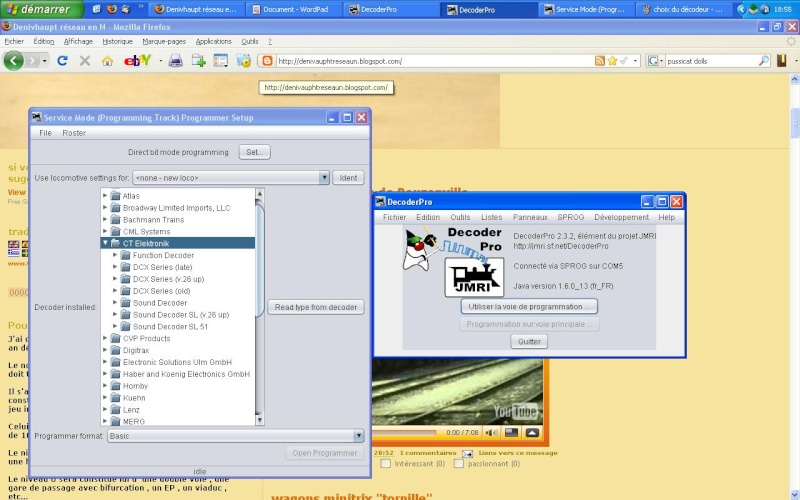Mute the YouTube video volume
The height and width of the screenshot is (500, 800).
pos(491,433)
